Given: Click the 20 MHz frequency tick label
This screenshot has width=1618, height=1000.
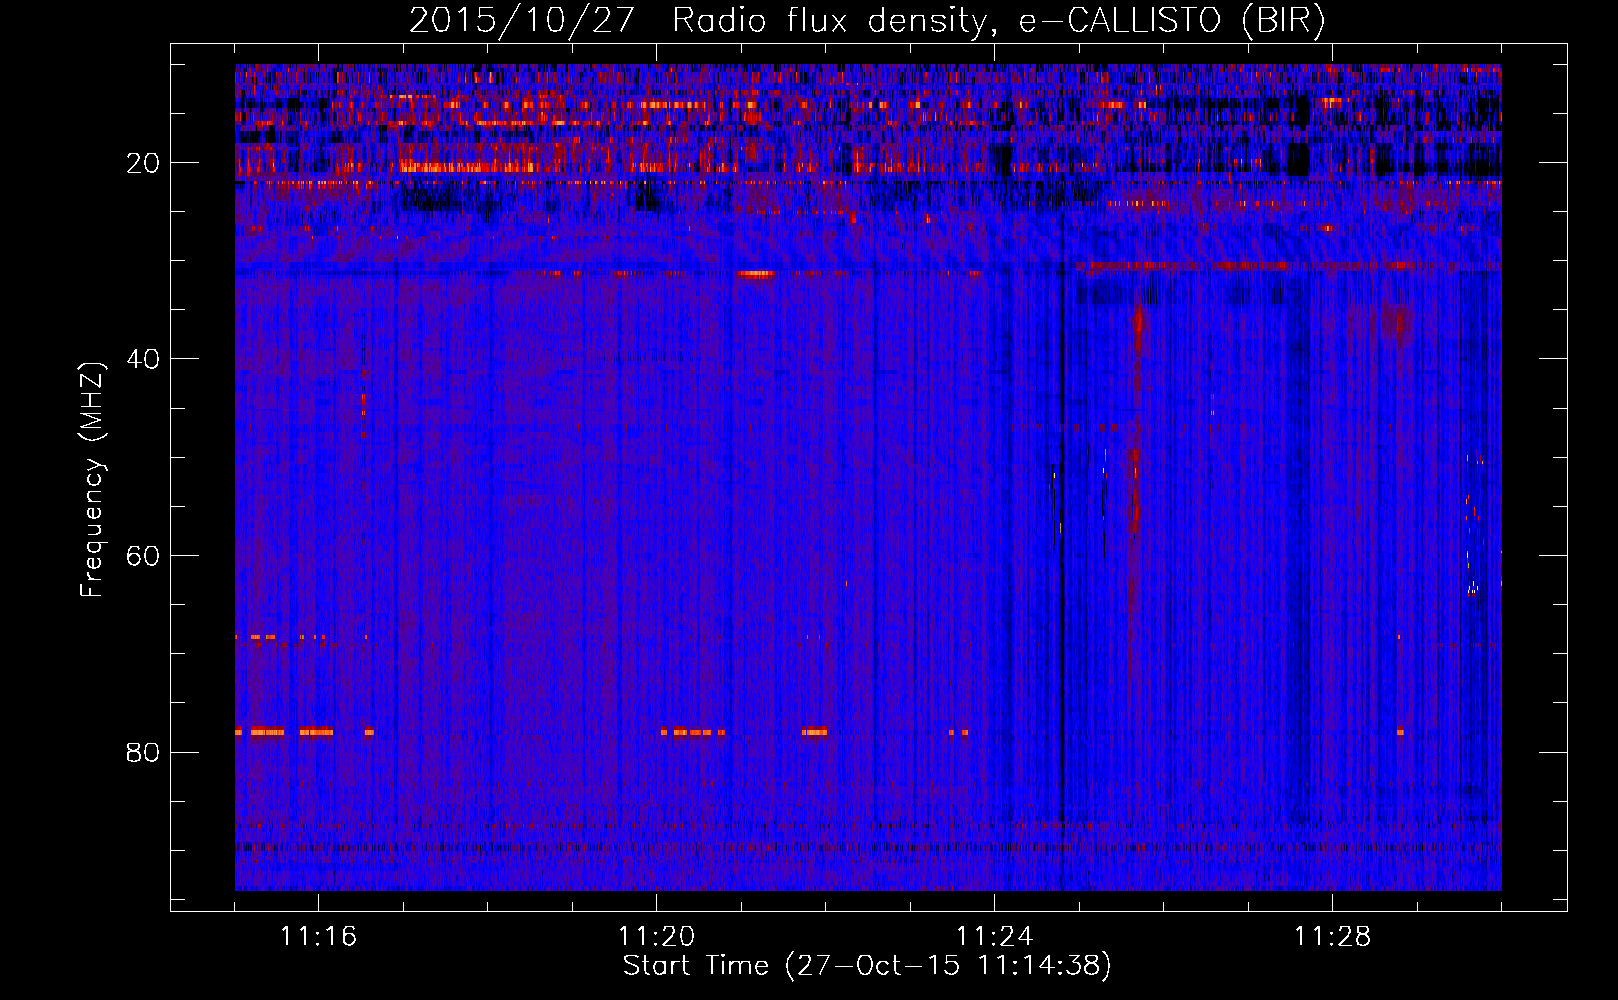Looking at the screenshot, I should (x=144, y=163).
